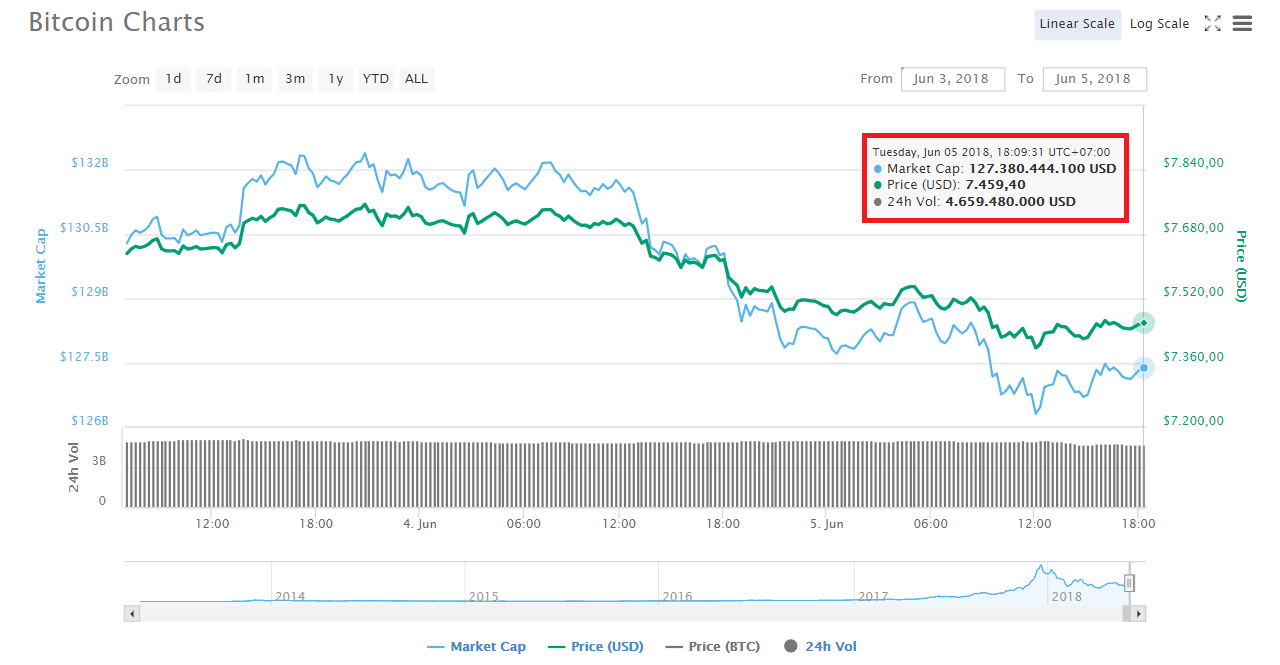This screenshot has height=665, width=1280.
Task: Switch to Log Scale
Action: pyautogui.click(x=1159, y=24)
